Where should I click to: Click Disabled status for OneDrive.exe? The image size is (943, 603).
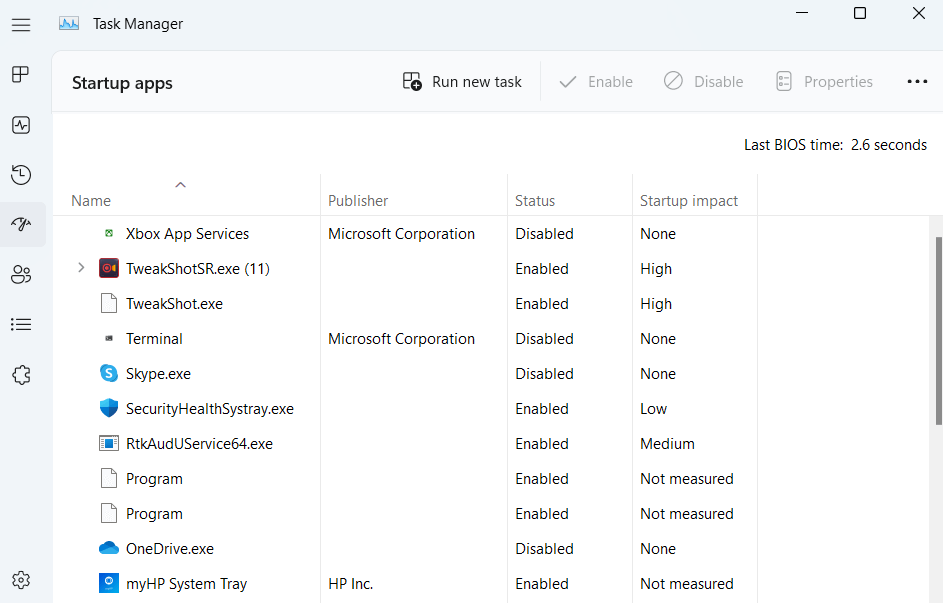click(x=544, y=549)
